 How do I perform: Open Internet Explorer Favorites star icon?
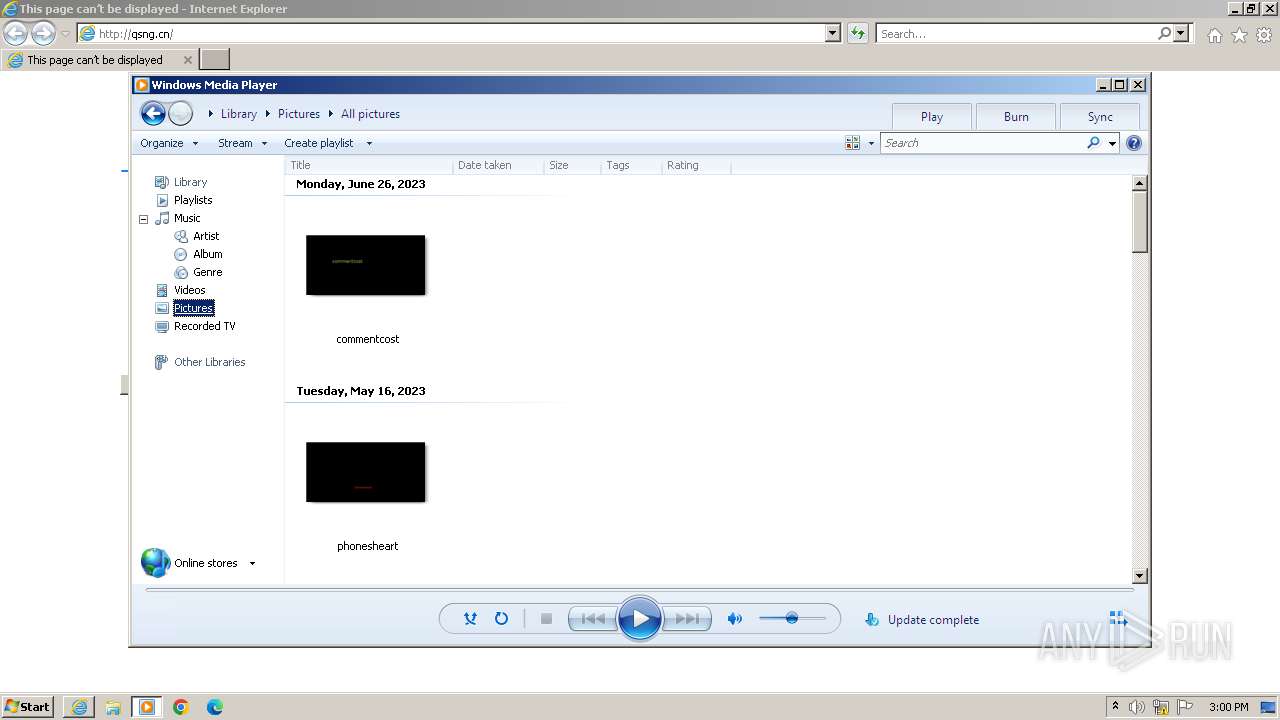(1239, 35)
